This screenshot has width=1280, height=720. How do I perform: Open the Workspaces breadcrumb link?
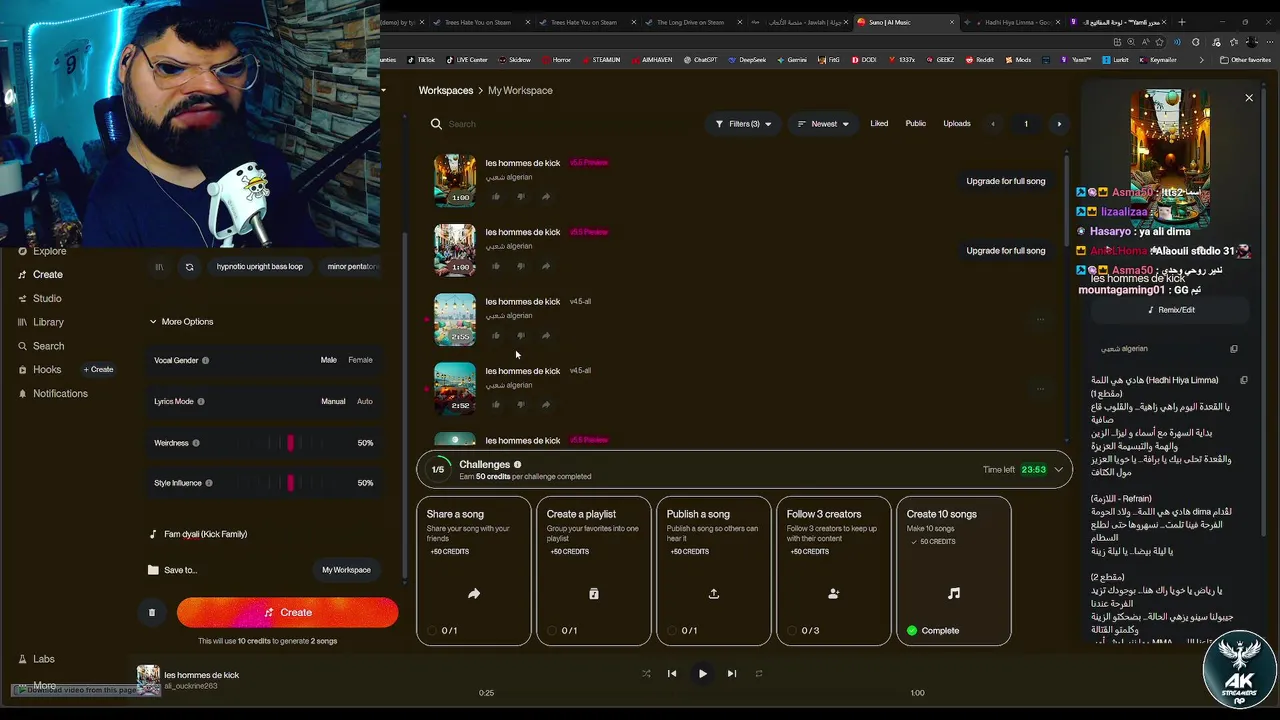pos(446,91)
